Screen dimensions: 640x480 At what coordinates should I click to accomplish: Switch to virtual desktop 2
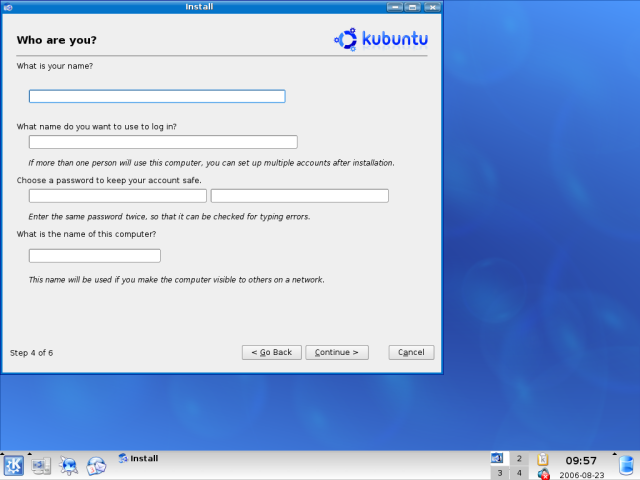[519, 458]
